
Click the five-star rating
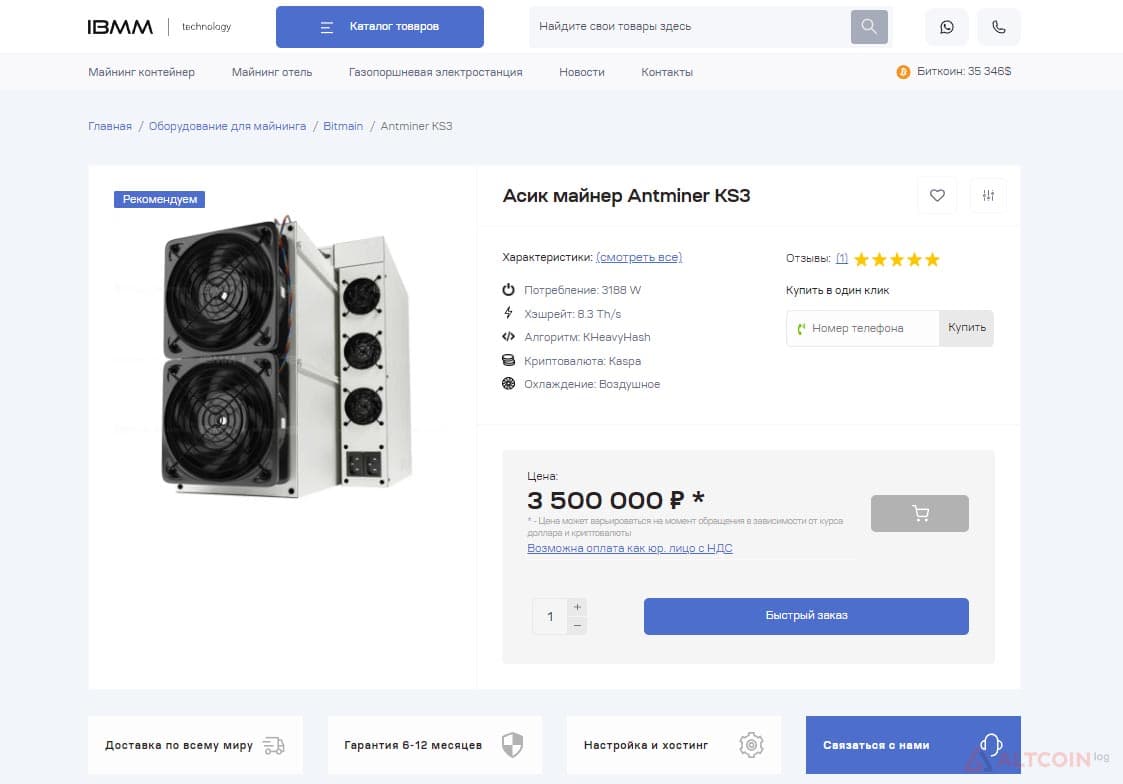tap(897, 259)
